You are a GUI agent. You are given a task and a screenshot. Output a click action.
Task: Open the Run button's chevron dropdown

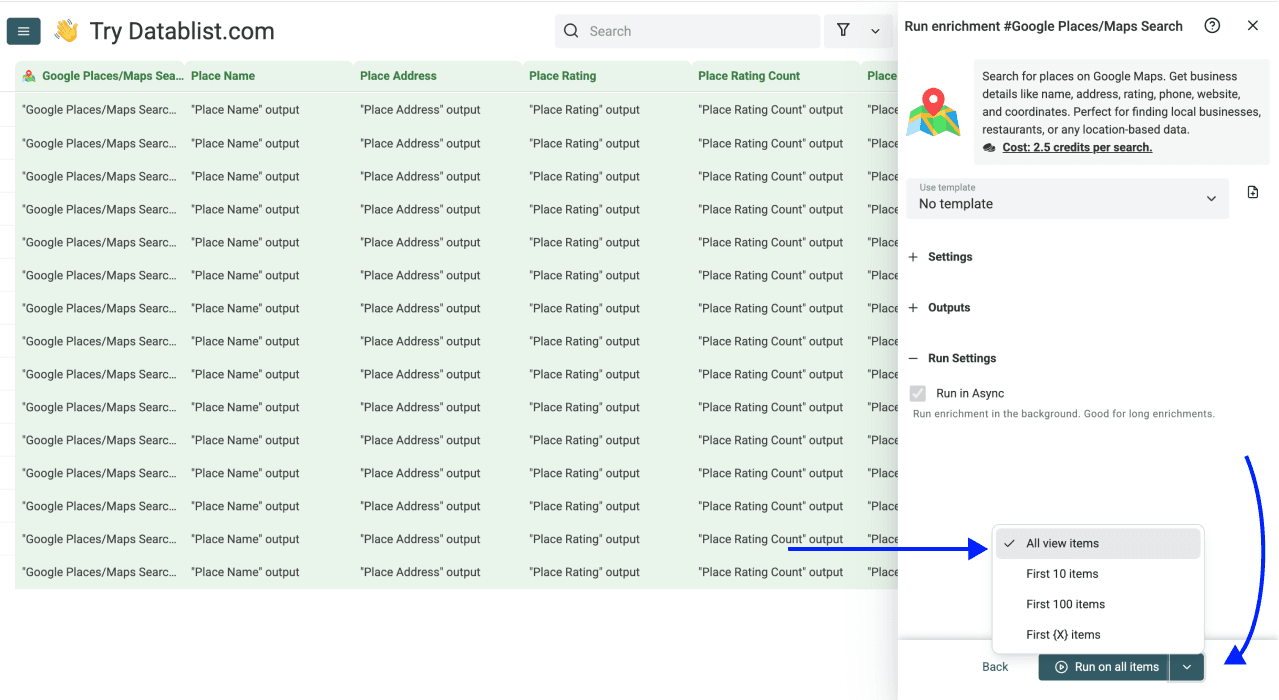1187,667
